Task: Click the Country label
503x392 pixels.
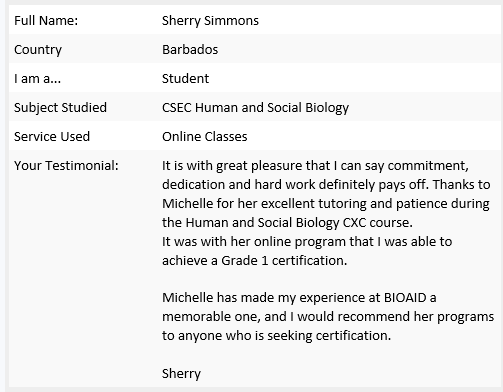Action: 38,50
